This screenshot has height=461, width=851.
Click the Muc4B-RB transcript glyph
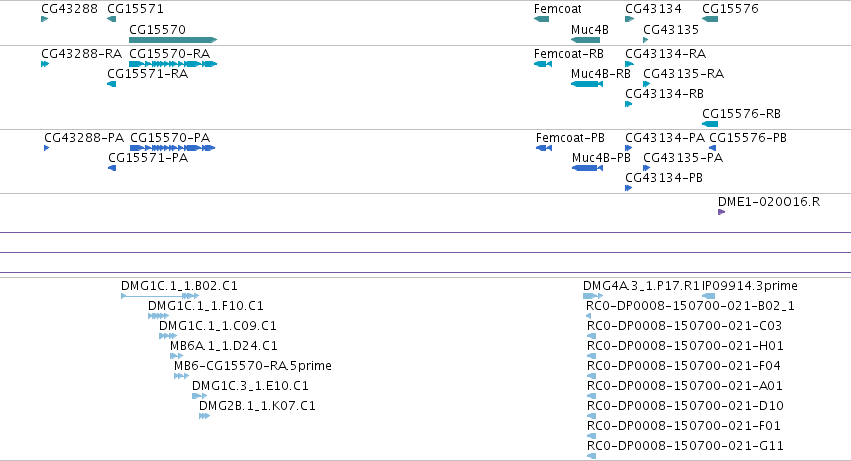click(x=587, y=84)
